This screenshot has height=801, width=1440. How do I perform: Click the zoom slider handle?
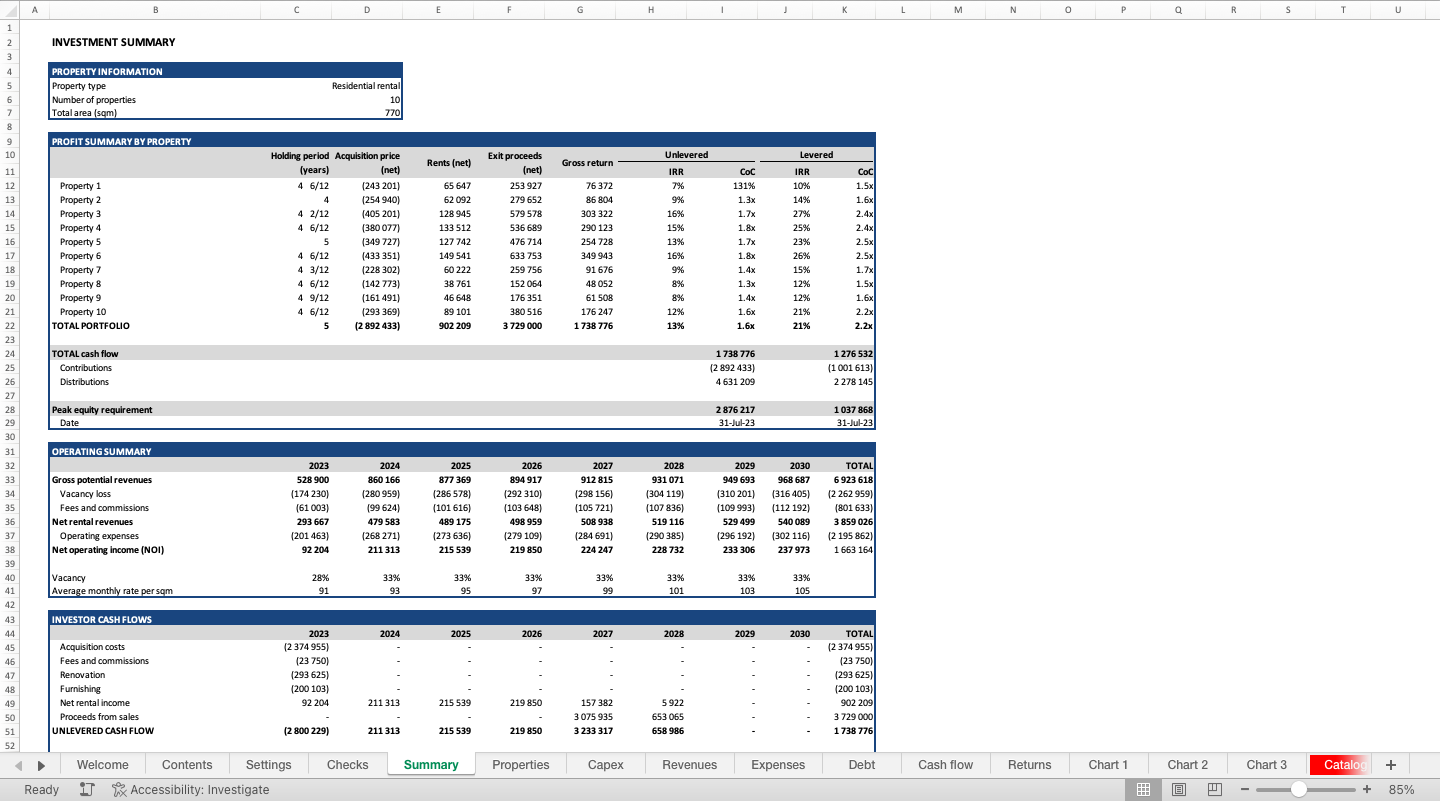click(x=1298, y=789)
